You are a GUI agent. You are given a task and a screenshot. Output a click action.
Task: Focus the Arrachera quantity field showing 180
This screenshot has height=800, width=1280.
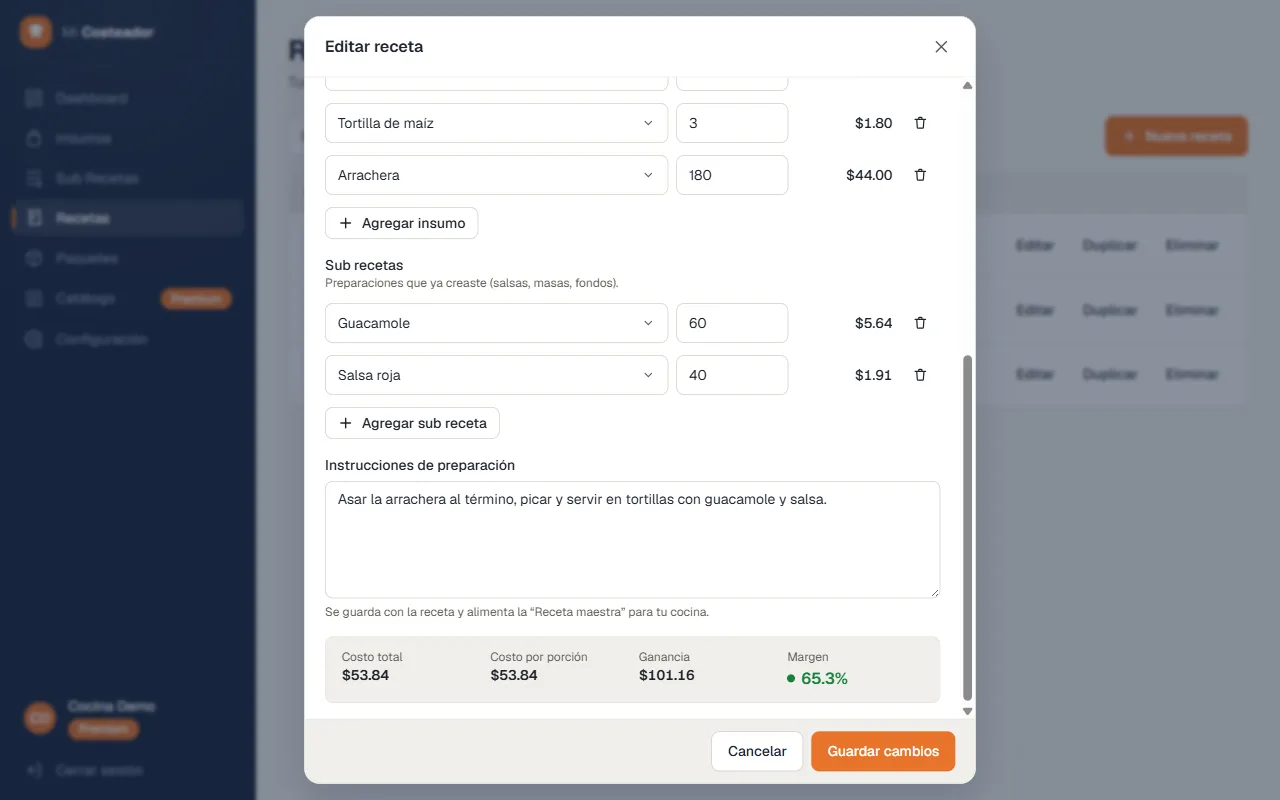click(x=732, y=175)
